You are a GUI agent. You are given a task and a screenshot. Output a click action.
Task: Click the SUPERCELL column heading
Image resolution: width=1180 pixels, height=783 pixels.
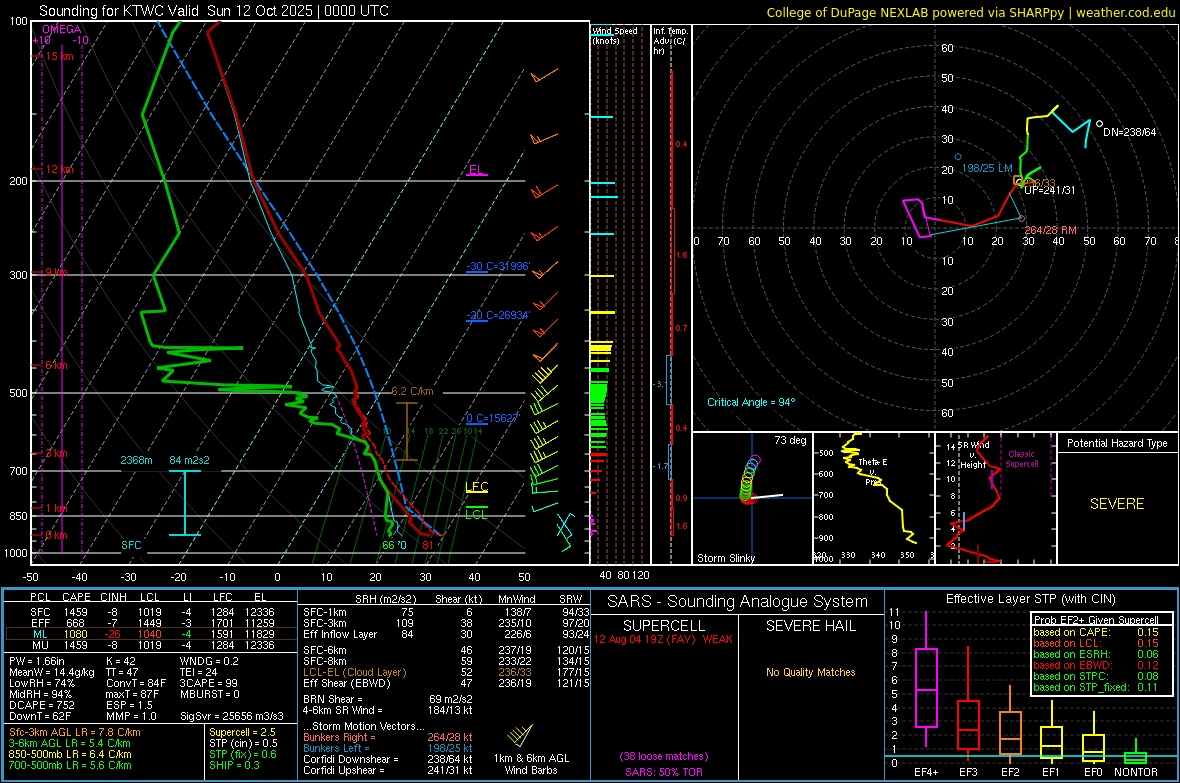[x=664, y=626]
